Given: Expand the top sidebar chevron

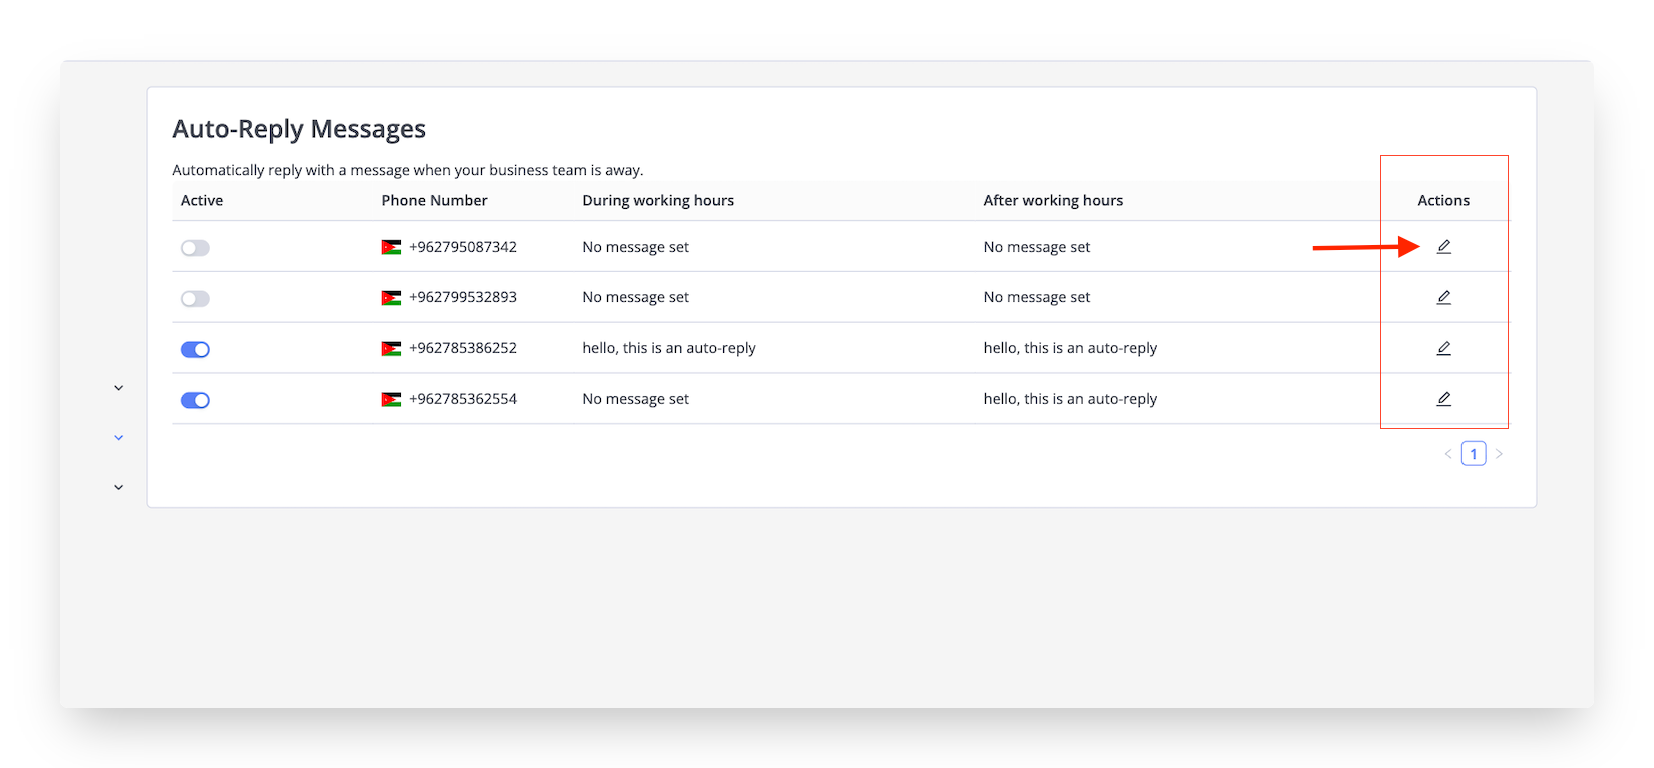Looking at the screenshot, I should click(118, 387).
